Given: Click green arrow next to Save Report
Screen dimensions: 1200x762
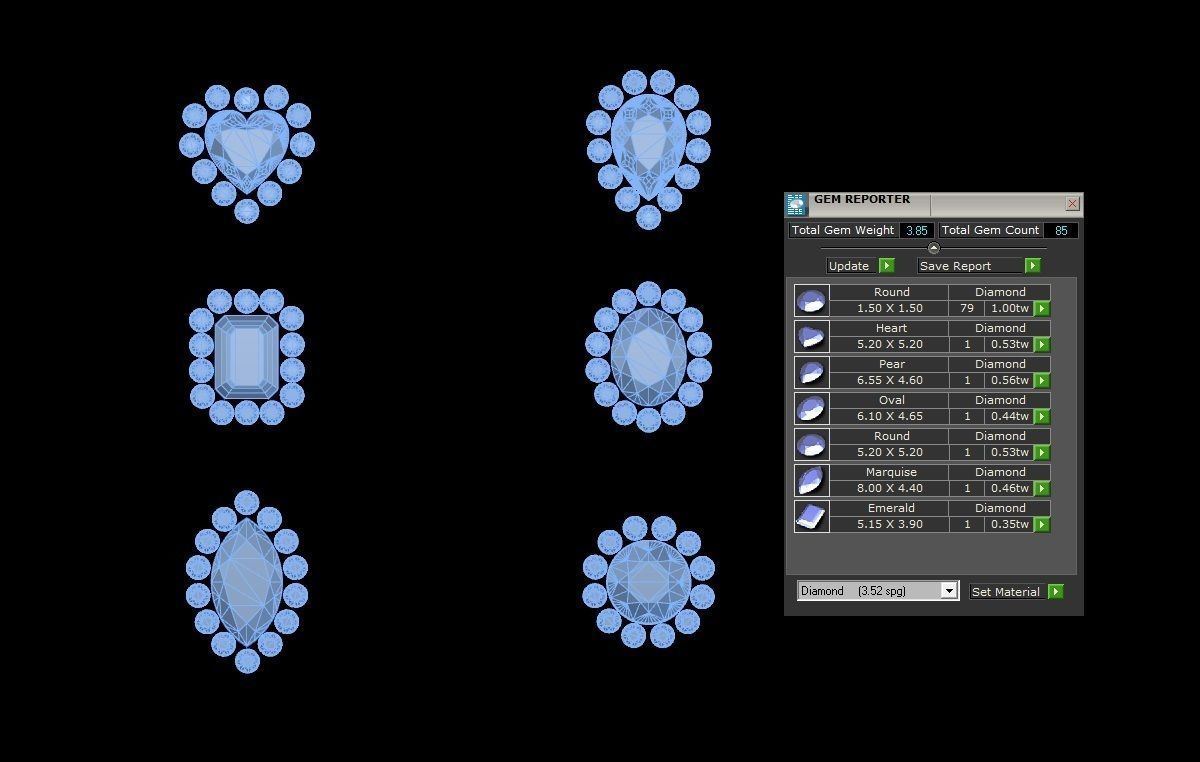Looking at the screenshot, I should pos(1032,265).
